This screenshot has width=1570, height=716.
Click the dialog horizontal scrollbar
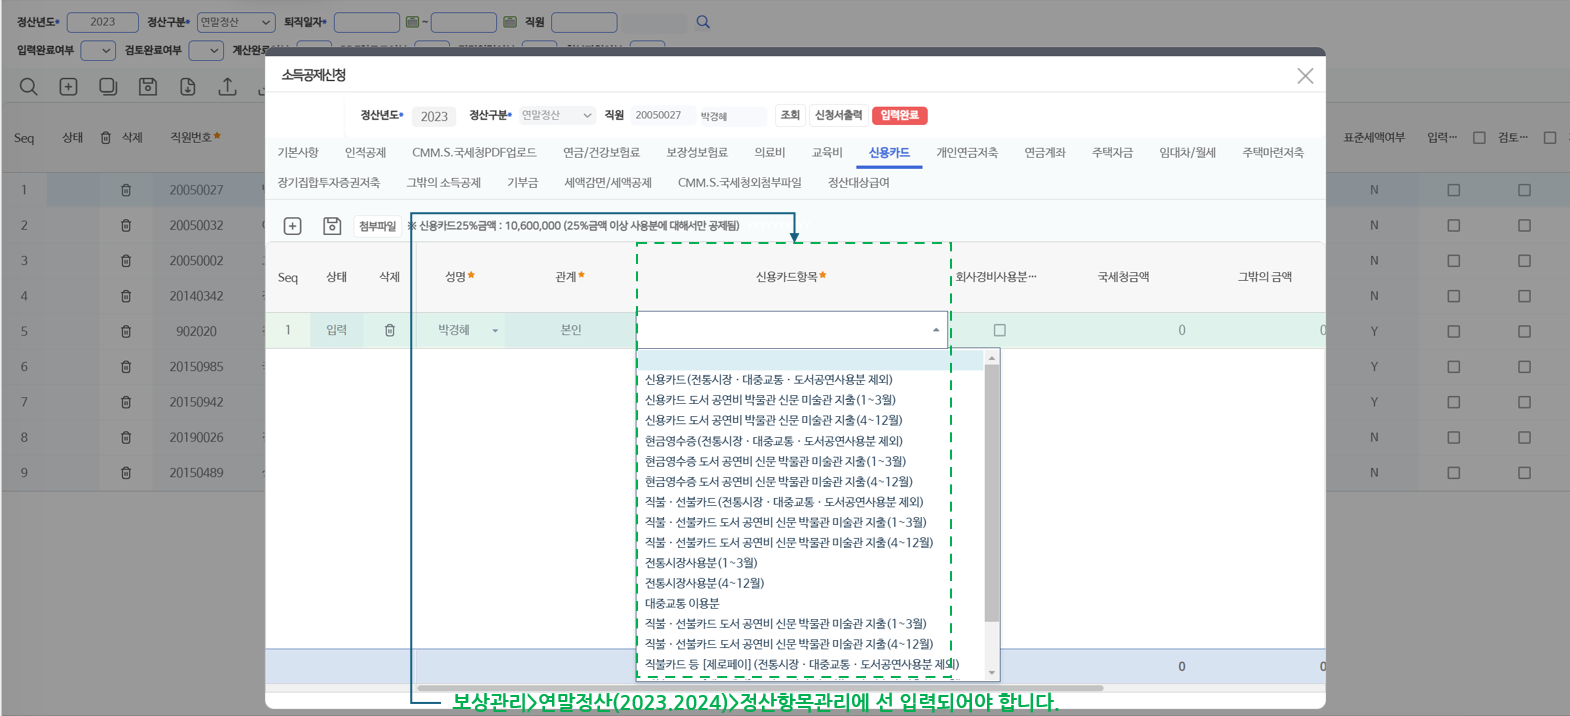760,688
